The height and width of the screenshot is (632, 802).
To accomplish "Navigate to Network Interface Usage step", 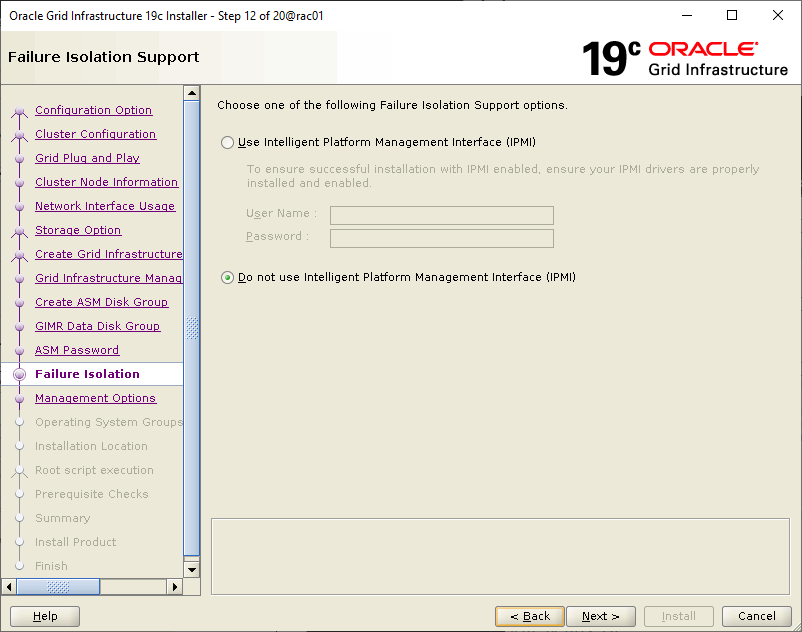I will (104, 207).
